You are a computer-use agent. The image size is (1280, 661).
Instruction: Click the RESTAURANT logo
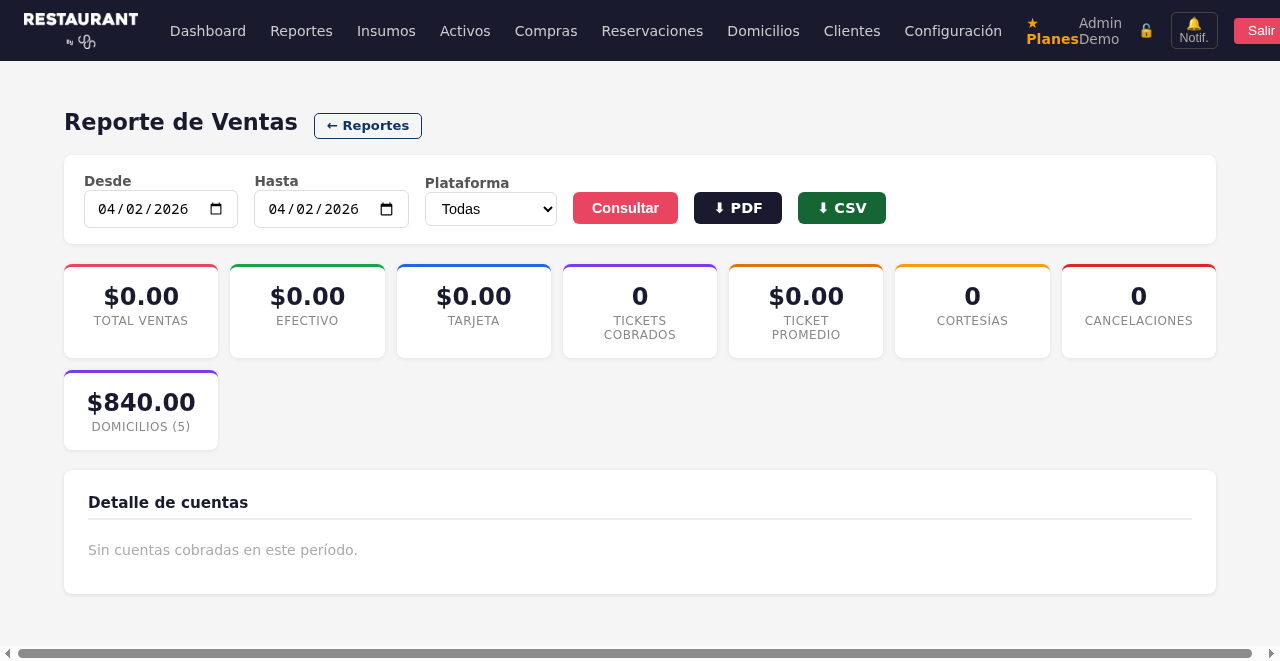[80, 24]
